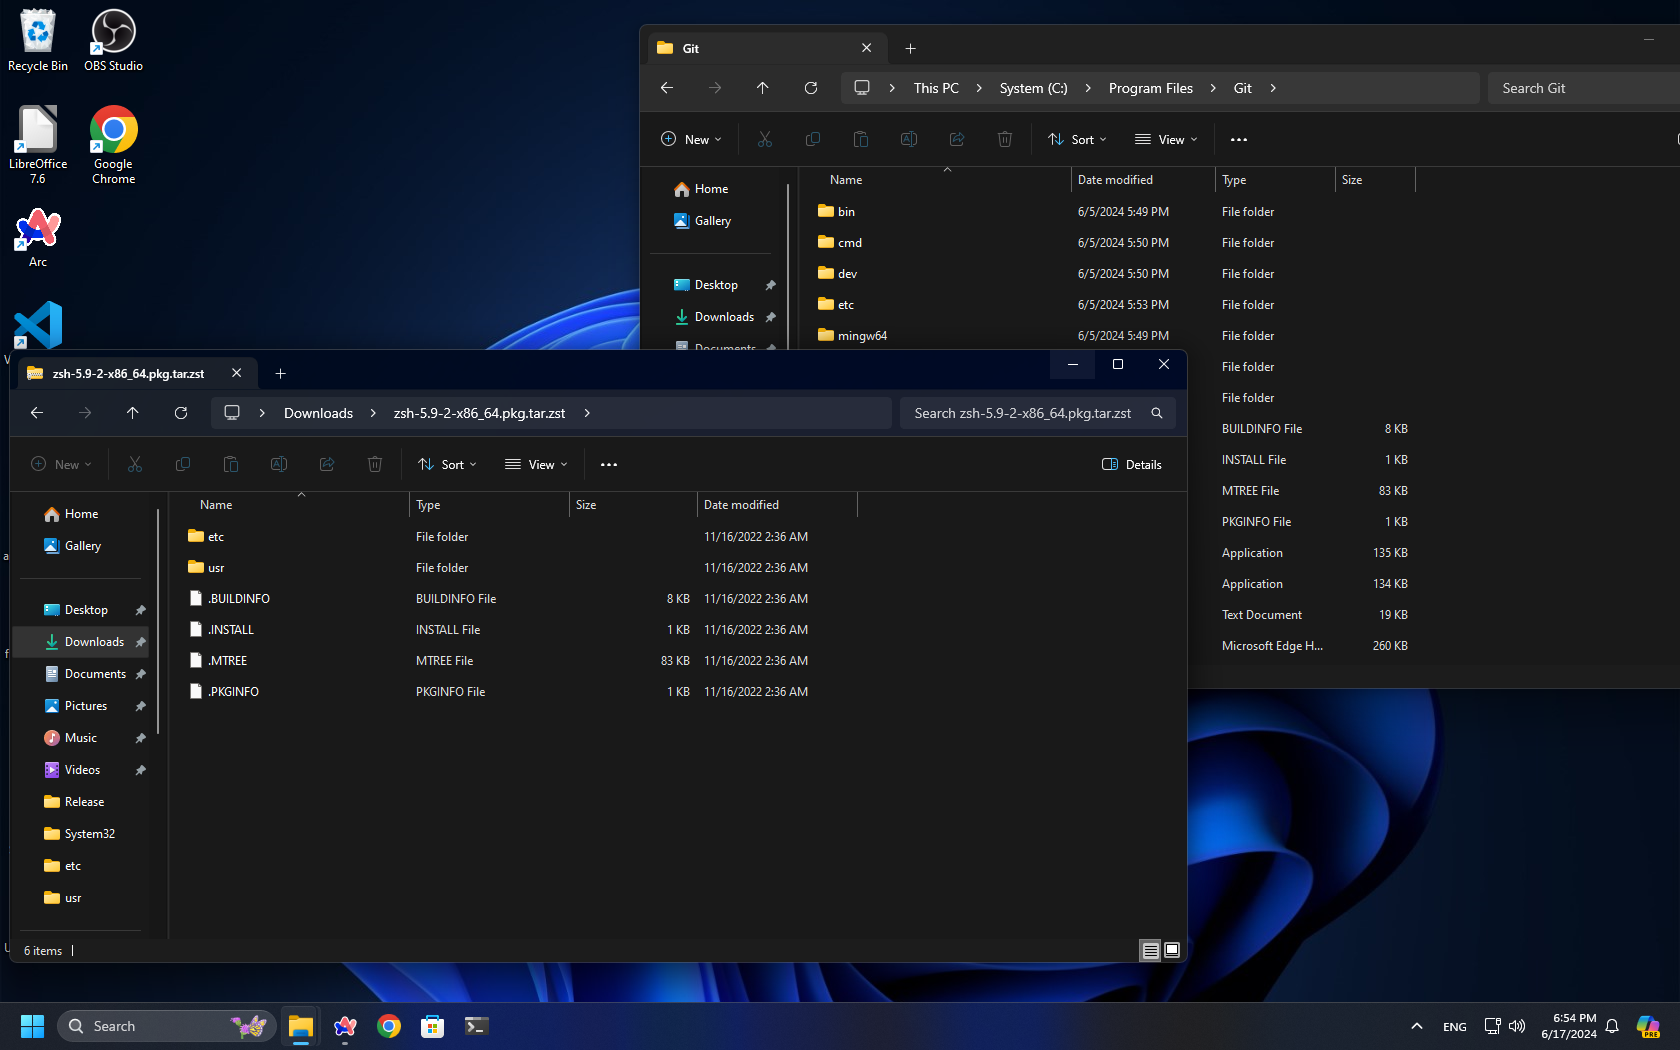Click the Copy icon in the lower Explorer window
Image resolution: width=1680 pixels, height=1050 pixels.
[x=183, y=464]
